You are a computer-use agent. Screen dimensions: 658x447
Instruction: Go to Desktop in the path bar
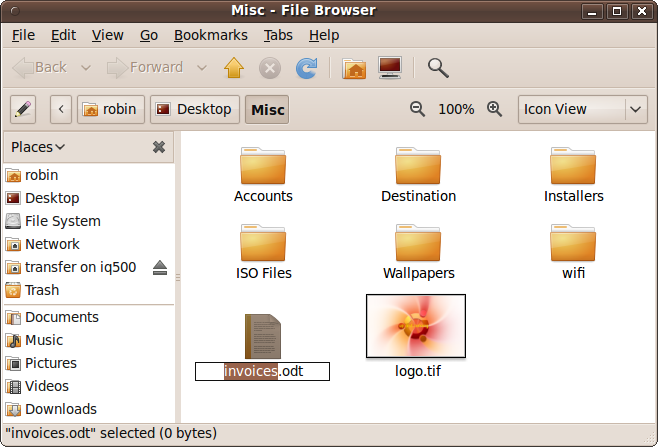(x=195, y=110)
